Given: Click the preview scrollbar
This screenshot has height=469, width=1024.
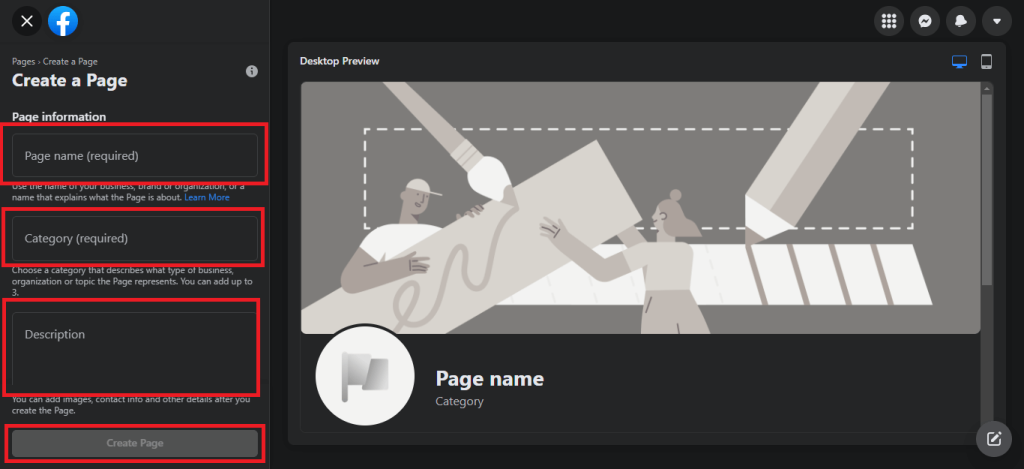Looking at the screenshot, I should click(987, 189).
